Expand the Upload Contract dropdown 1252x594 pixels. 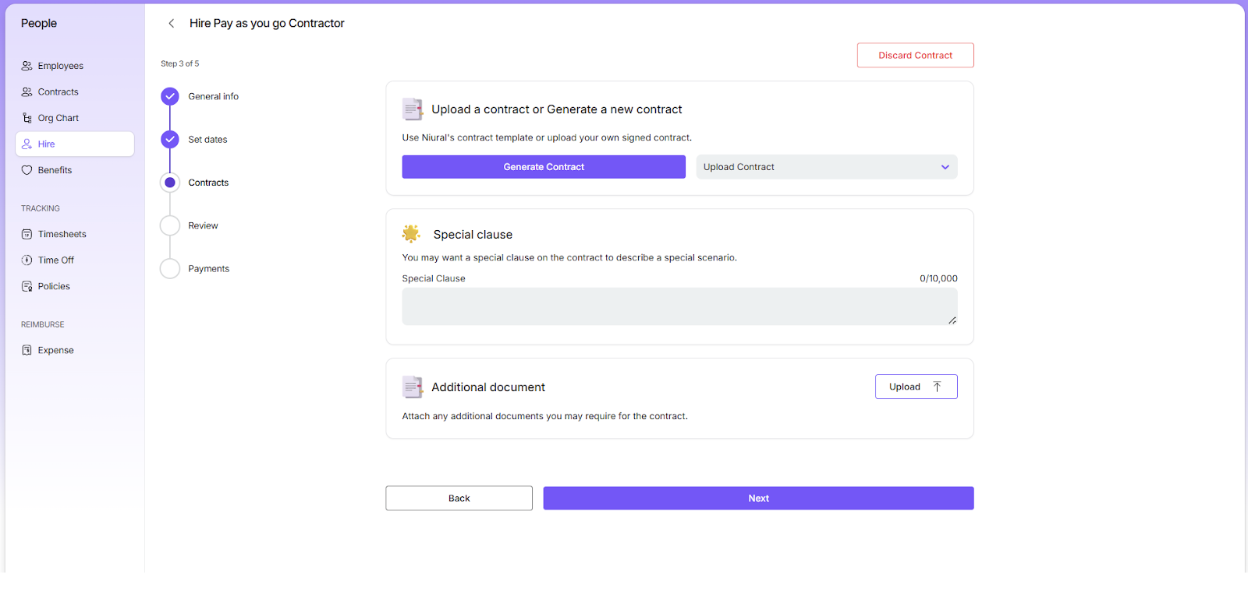point(826,167)
